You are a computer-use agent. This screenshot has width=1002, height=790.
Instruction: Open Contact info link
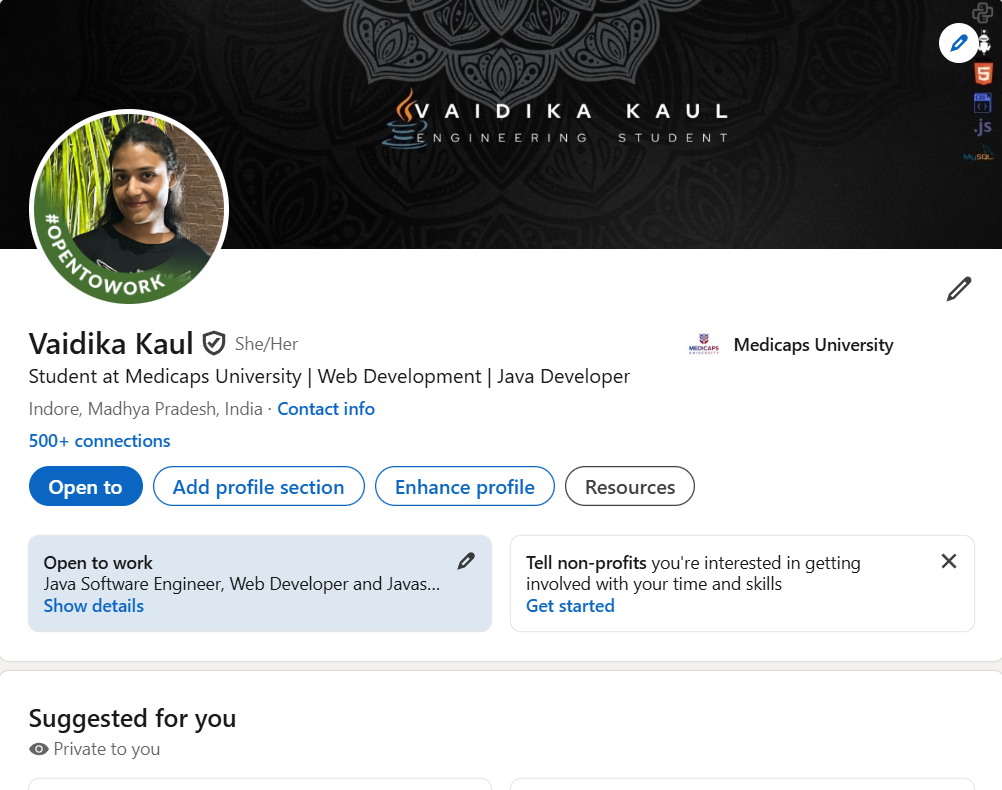tap(326, 409)
